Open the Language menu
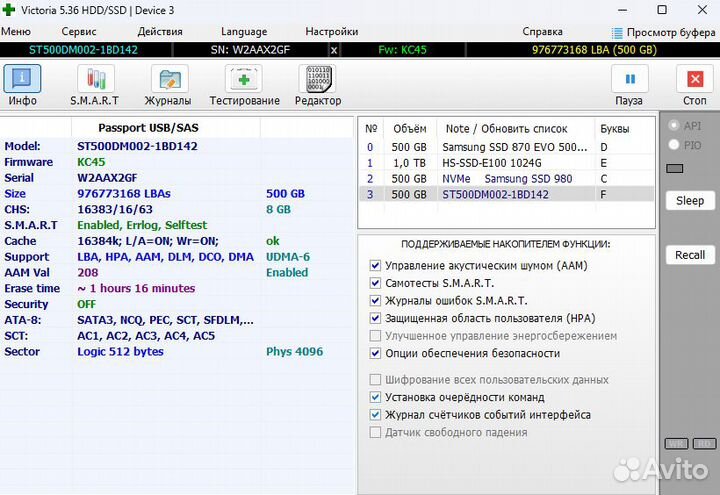 point(244,32)
